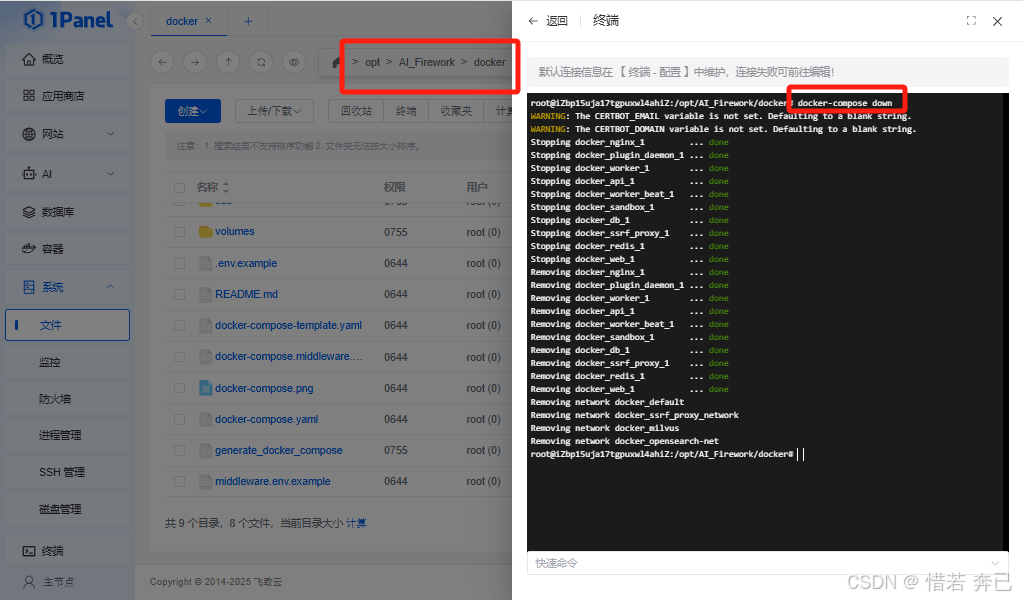1023x600 pixels.
Task: Open the volumes folder
Action: click(235, 232)
